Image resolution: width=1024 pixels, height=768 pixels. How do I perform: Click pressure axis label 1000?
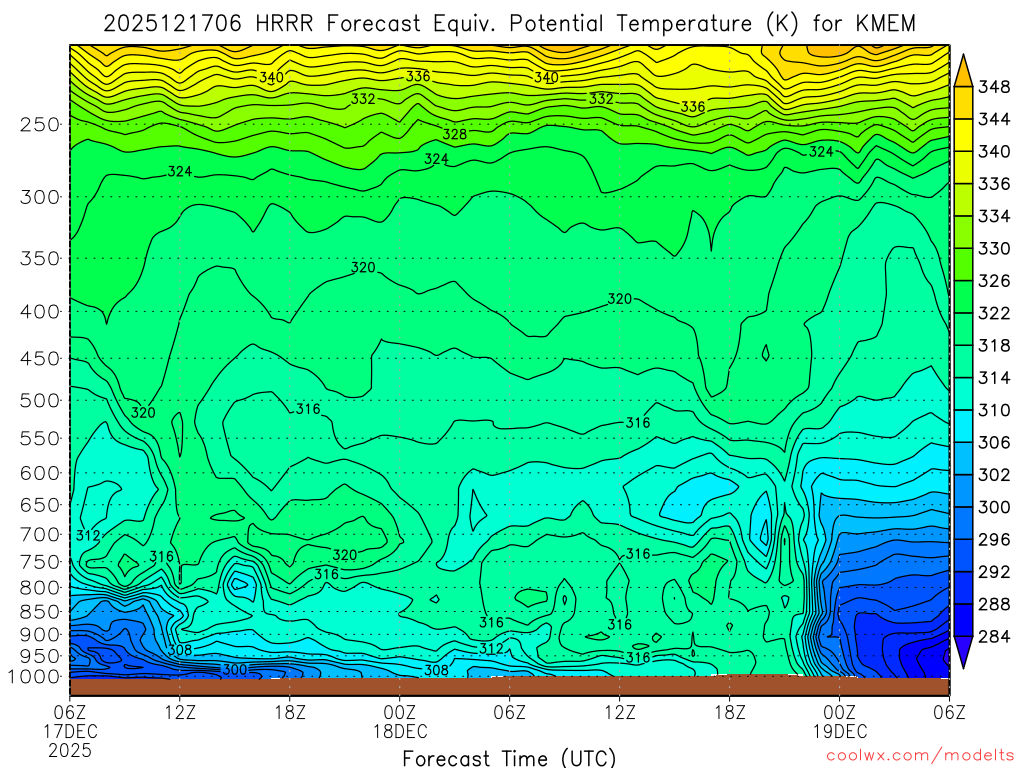point(35,677)
